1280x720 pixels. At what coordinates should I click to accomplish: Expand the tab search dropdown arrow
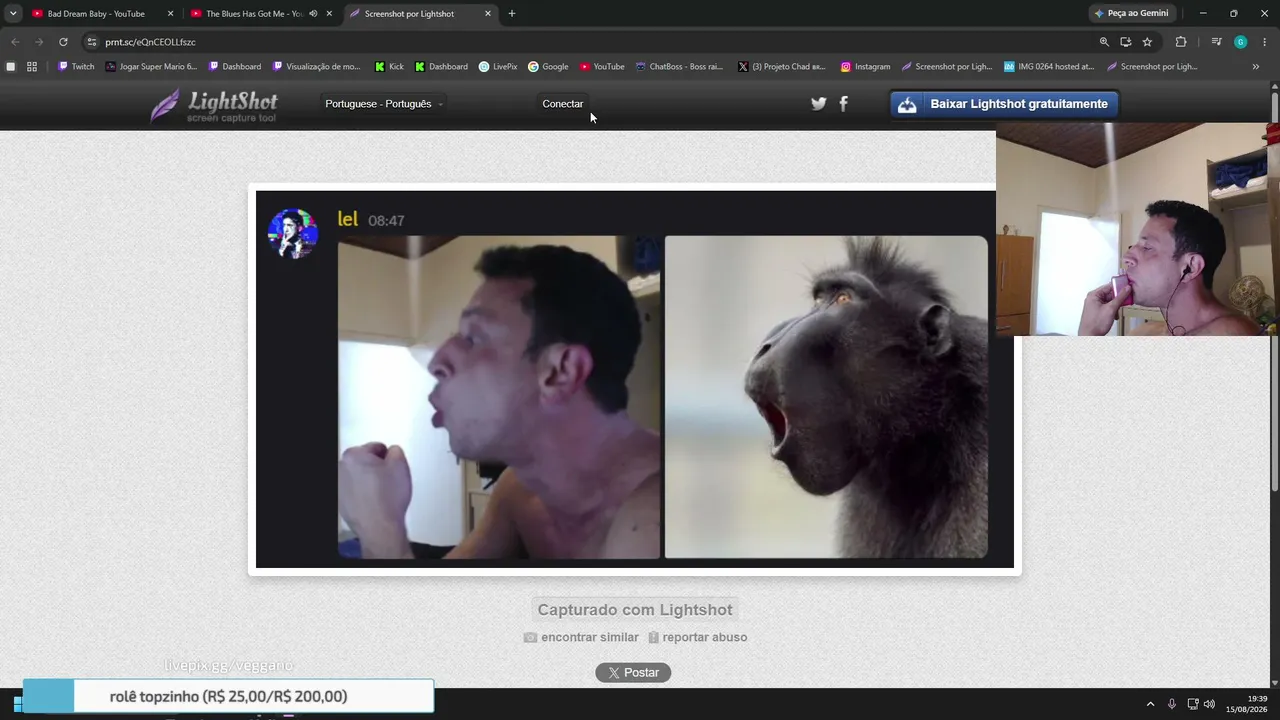click(x=13, y=13)
